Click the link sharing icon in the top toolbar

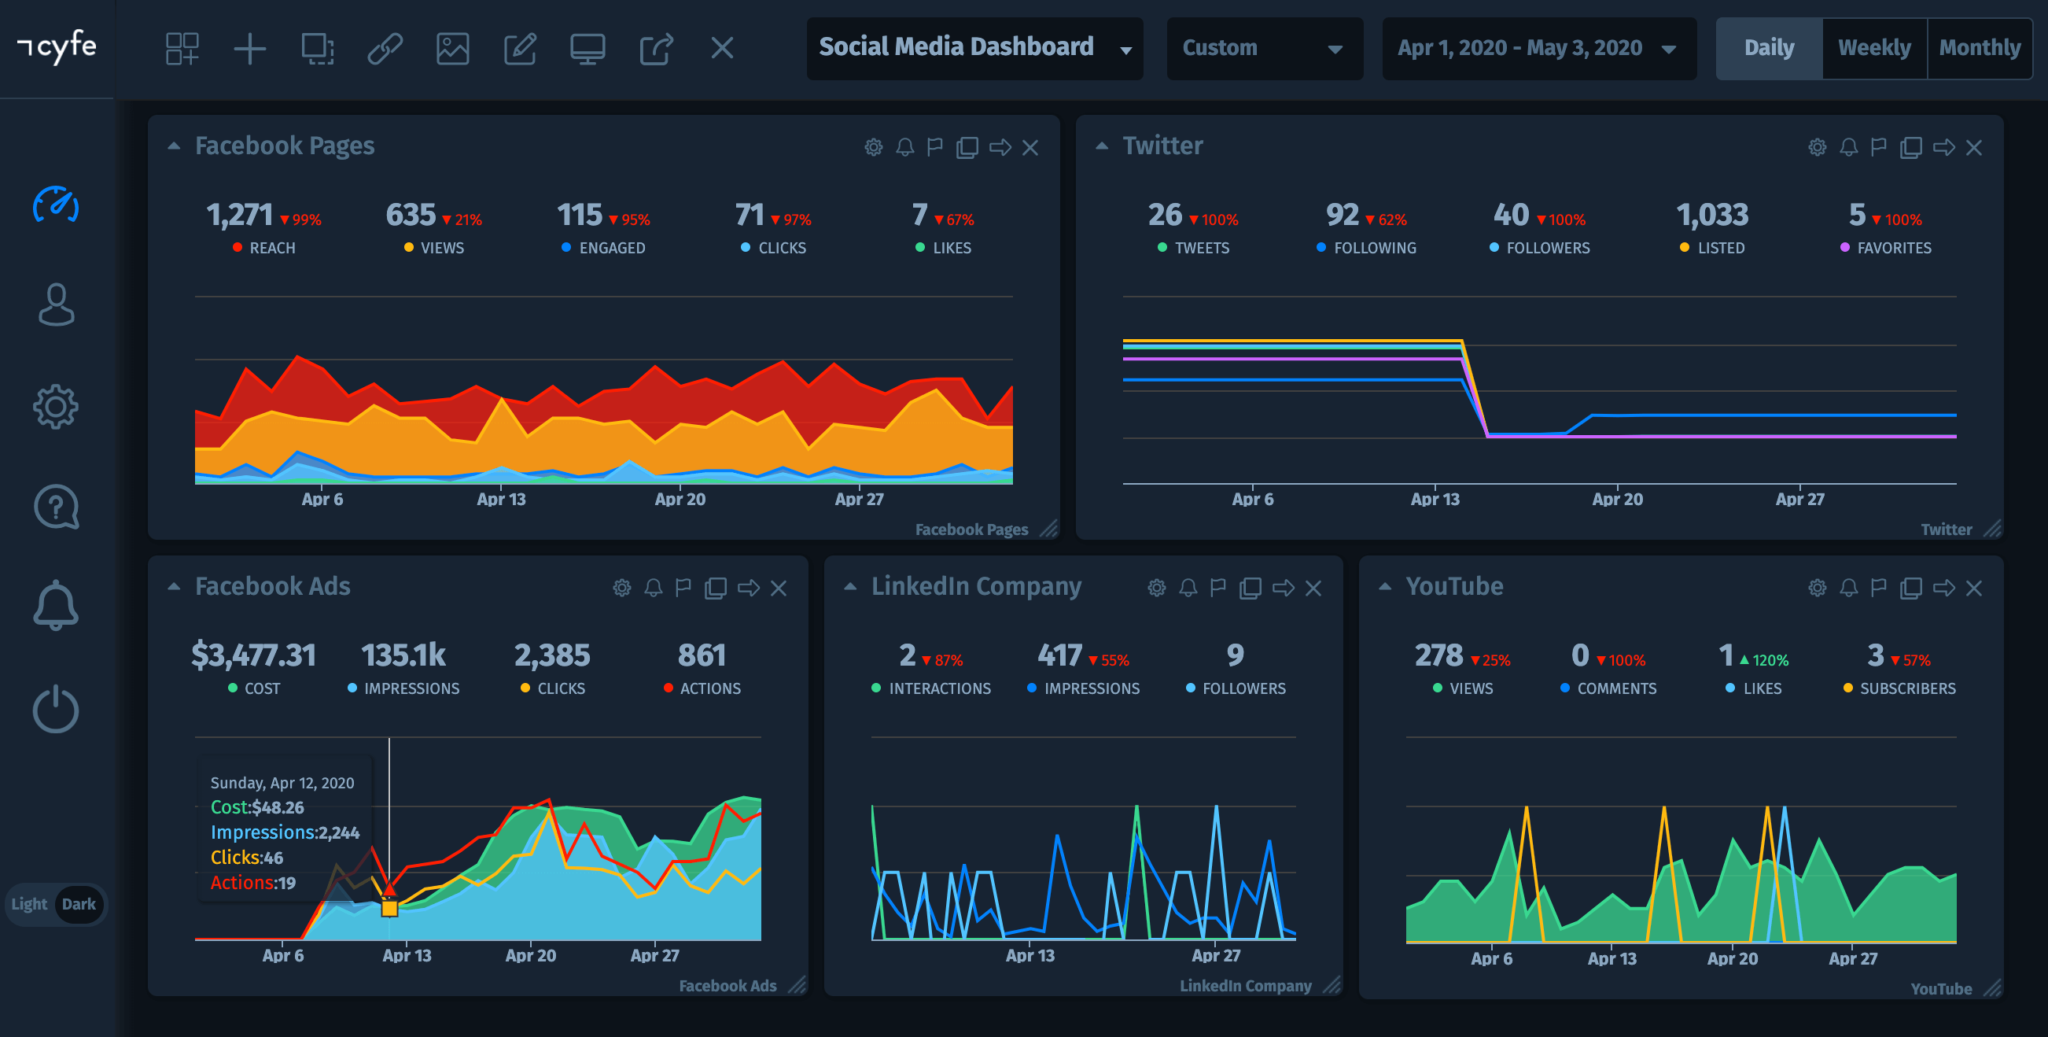(x=385, y=48)
